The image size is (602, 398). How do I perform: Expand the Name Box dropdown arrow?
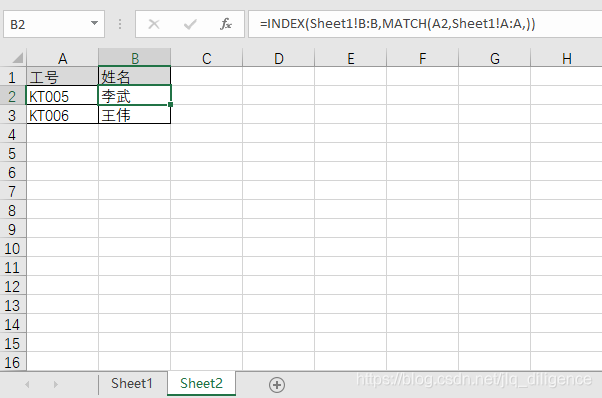[x=94, y=23]
